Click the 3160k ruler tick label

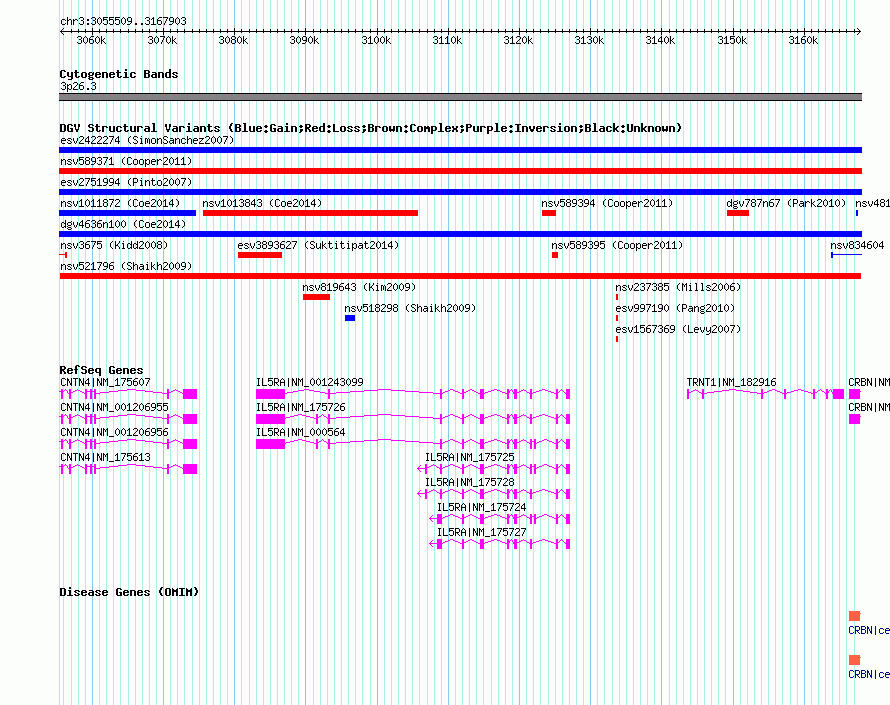pos(803,40)
